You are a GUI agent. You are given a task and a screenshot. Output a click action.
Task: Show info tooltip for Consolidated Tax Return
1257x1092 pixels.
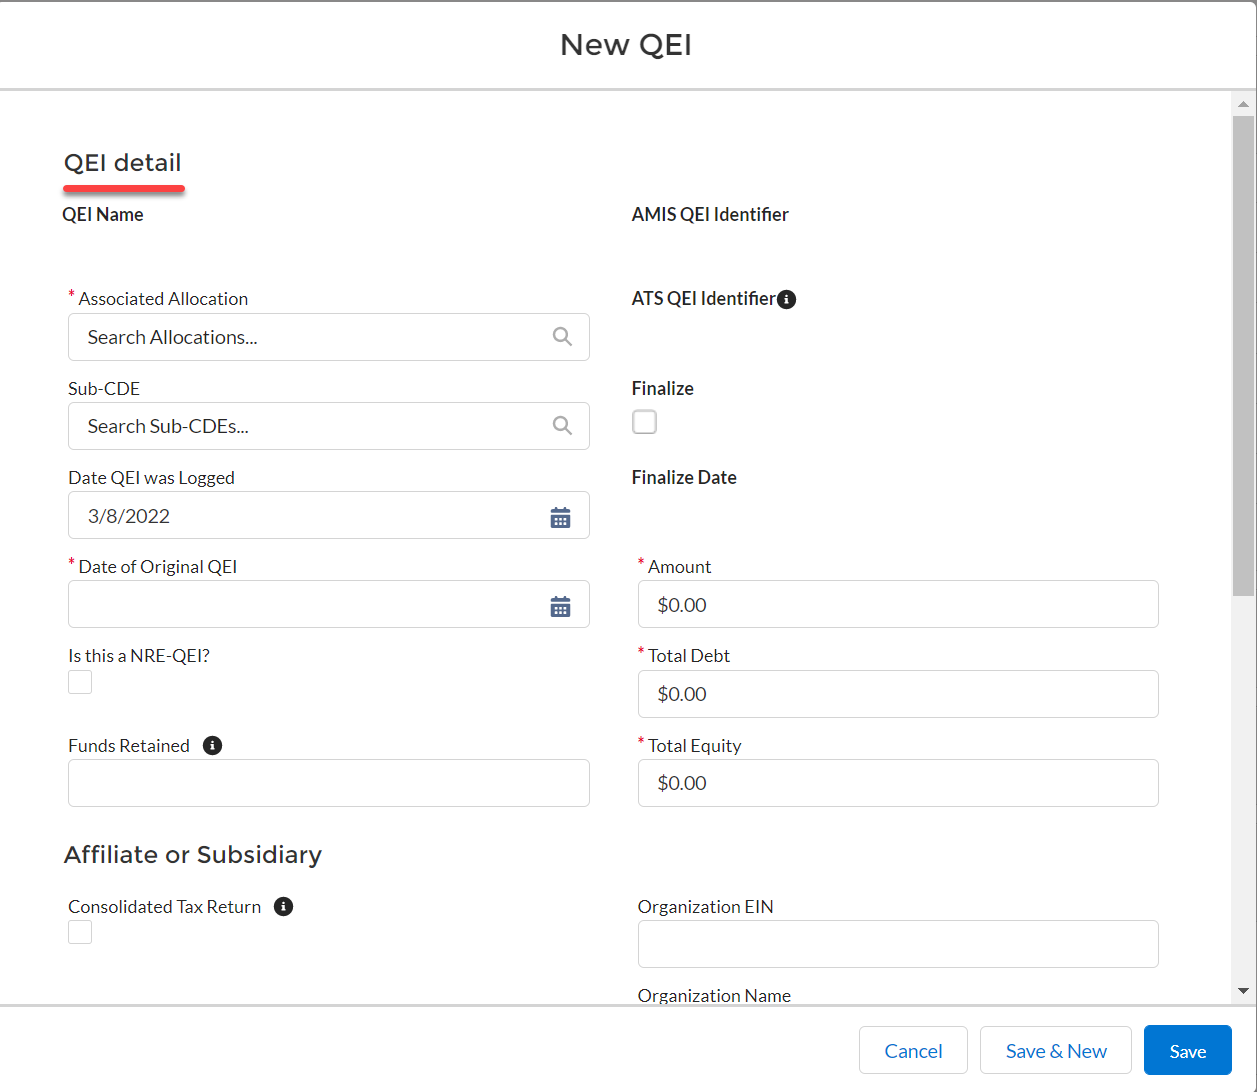[x=284, y=907]
